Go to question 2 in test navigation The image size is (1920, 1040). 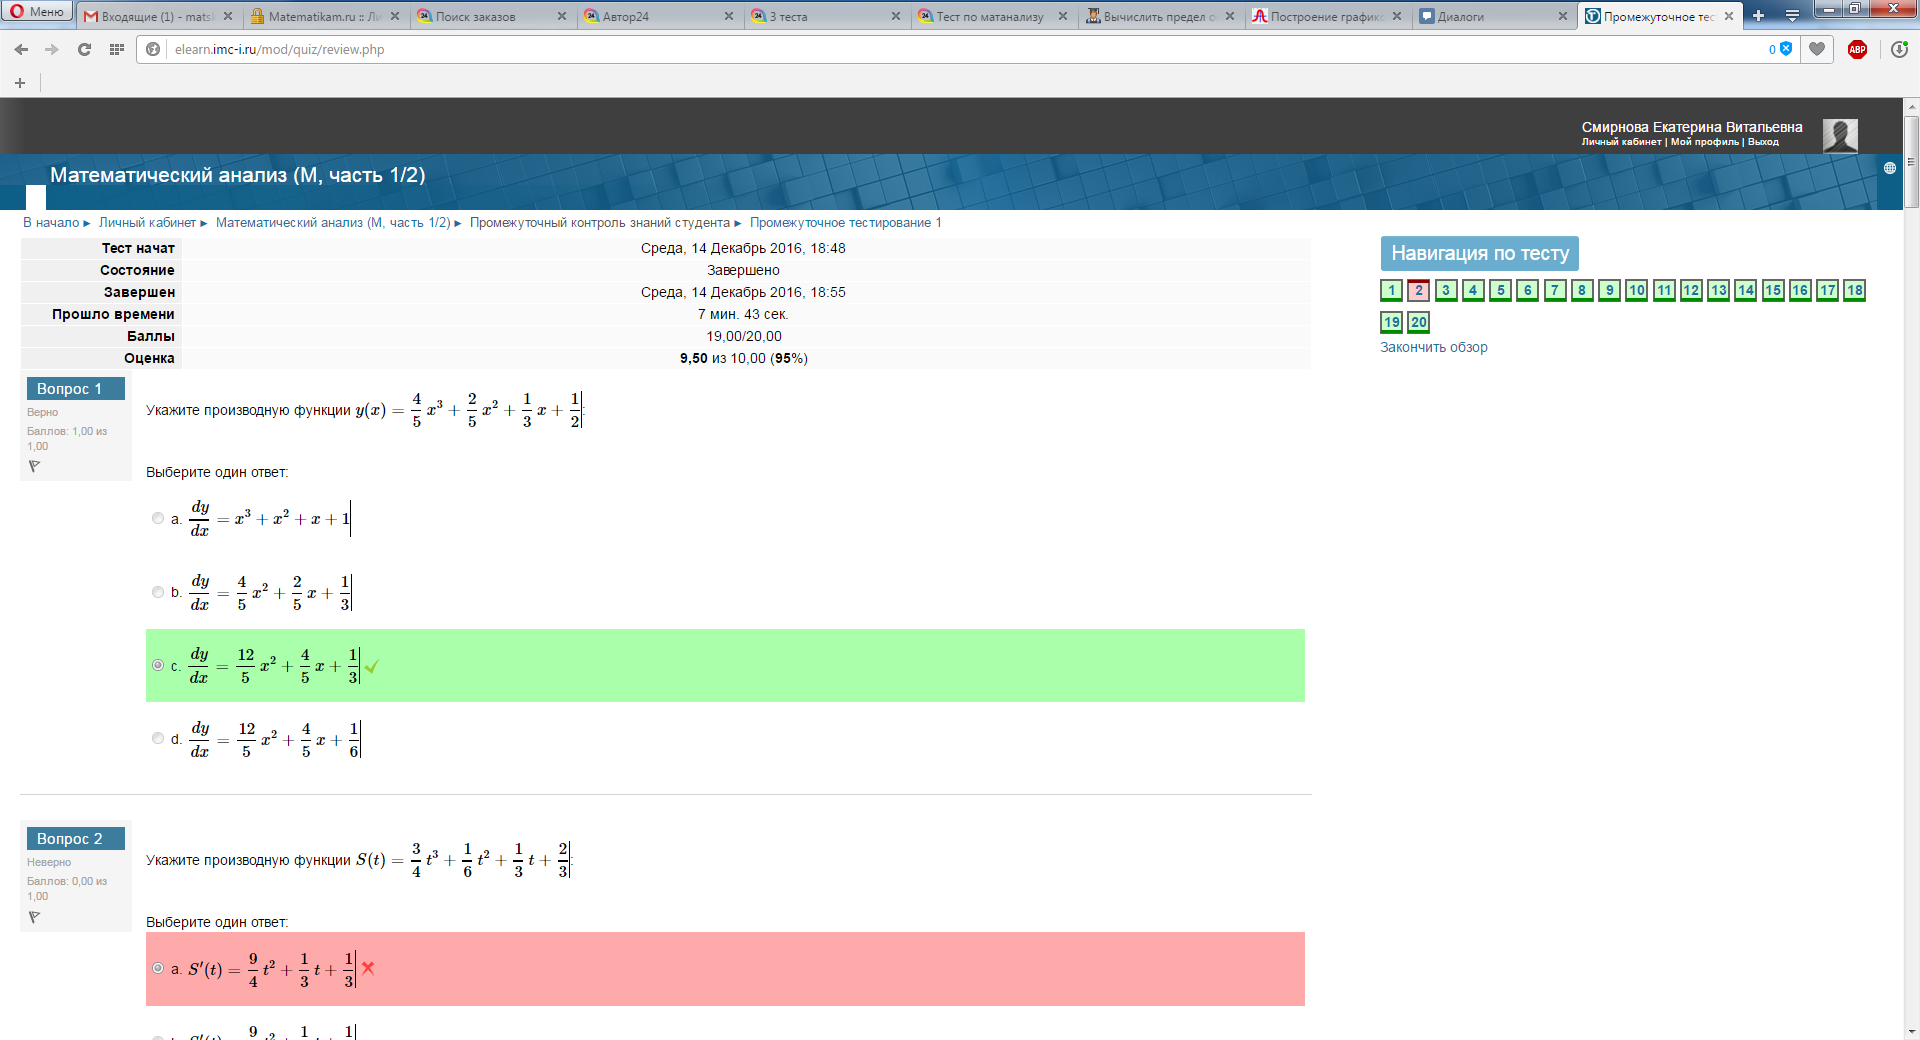pos(1418,290)
